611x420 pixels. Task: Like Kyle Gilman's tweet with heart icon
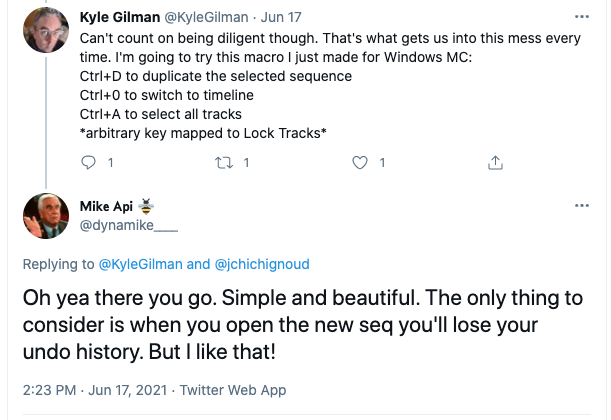[360, 162]
